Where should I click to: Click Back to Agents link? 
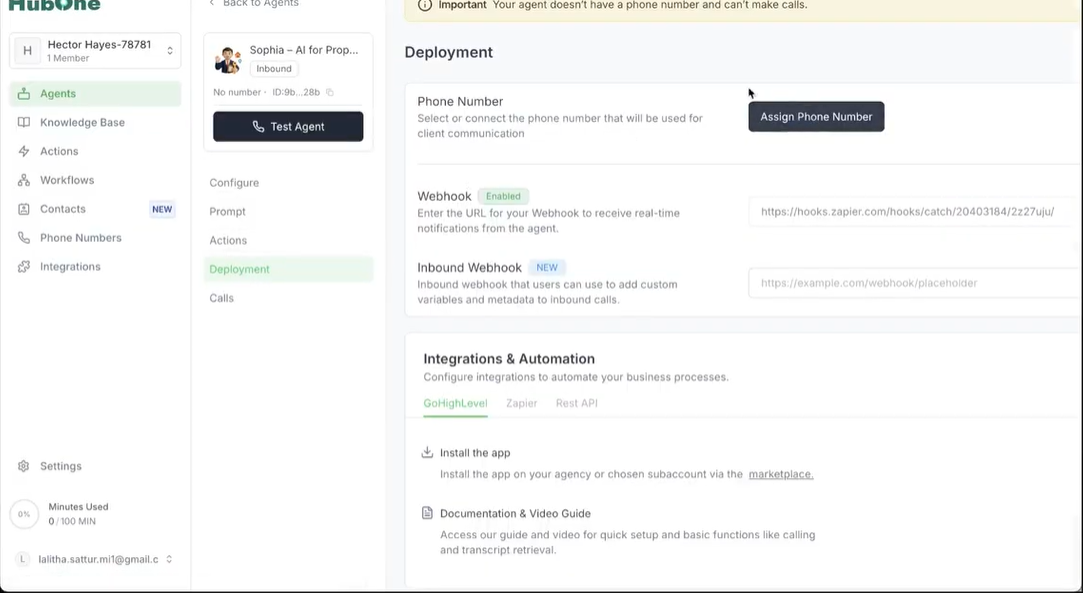tap(253, 3)
